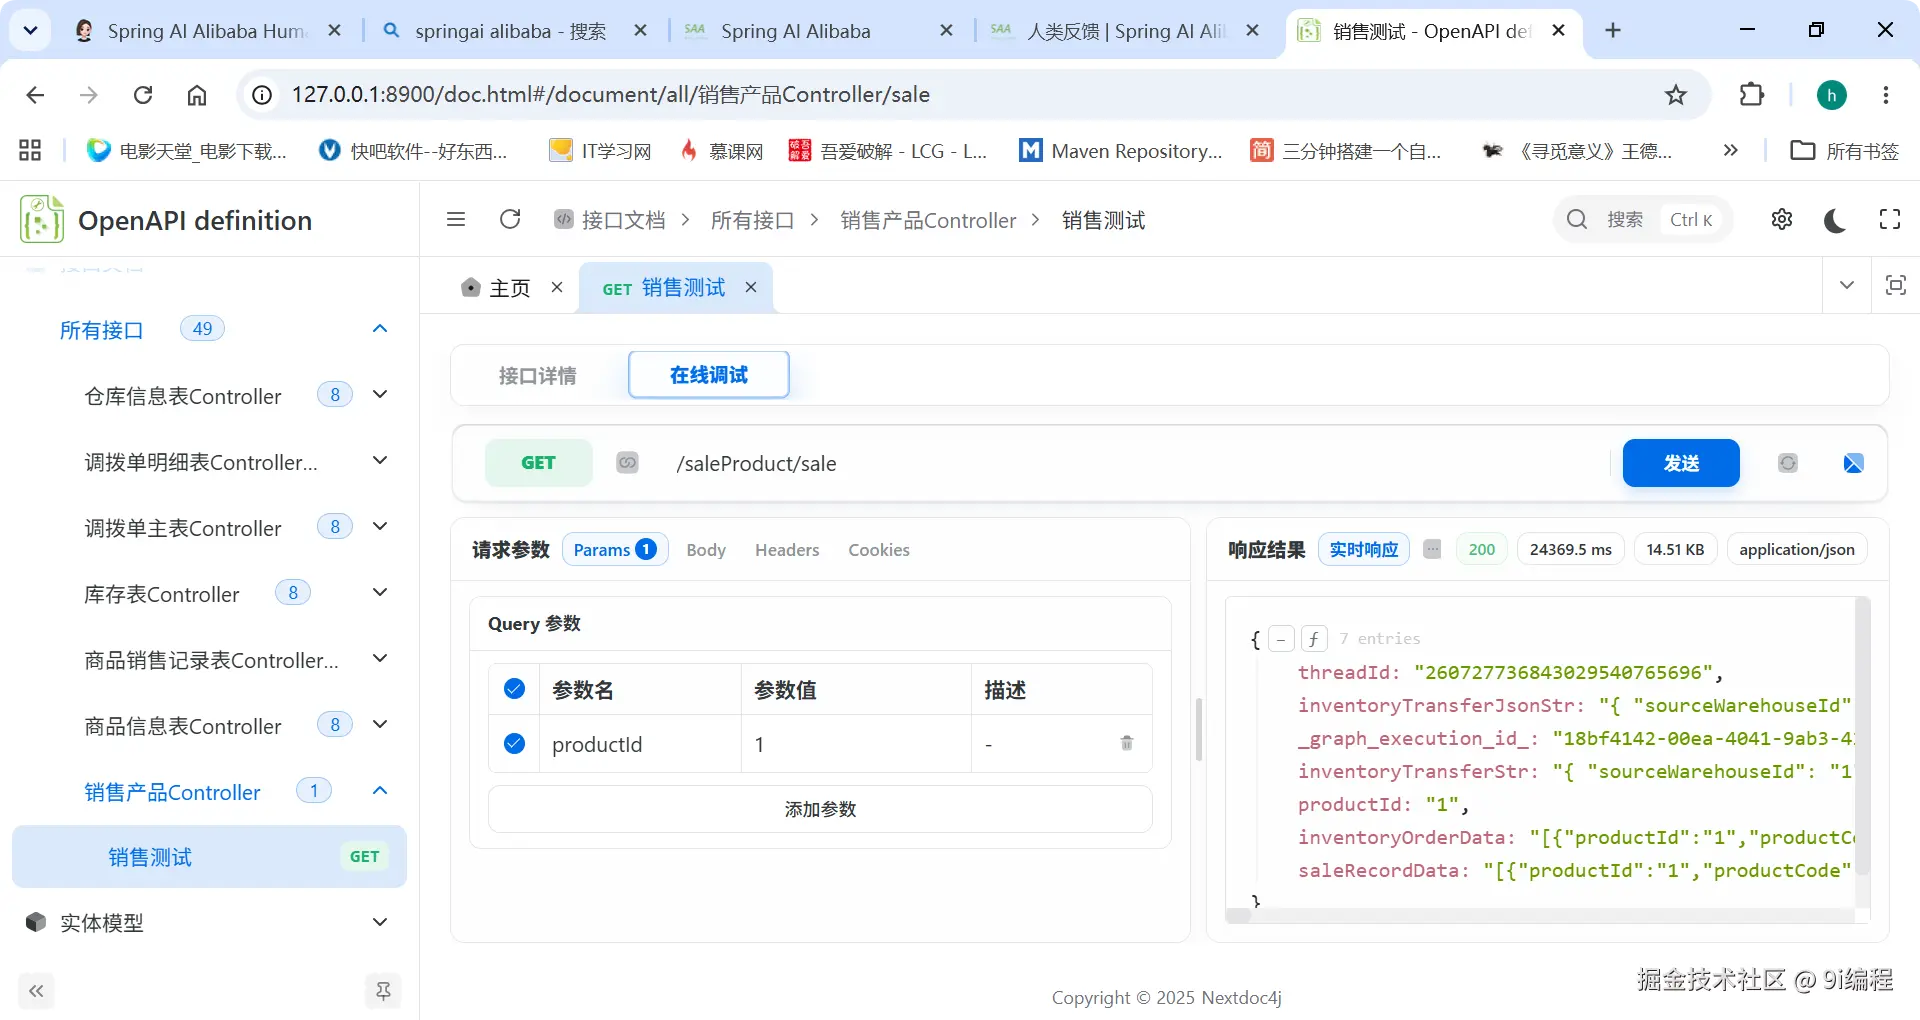
Task: Click the reset icon beside send button
Action: click(x=1788, y=463)
